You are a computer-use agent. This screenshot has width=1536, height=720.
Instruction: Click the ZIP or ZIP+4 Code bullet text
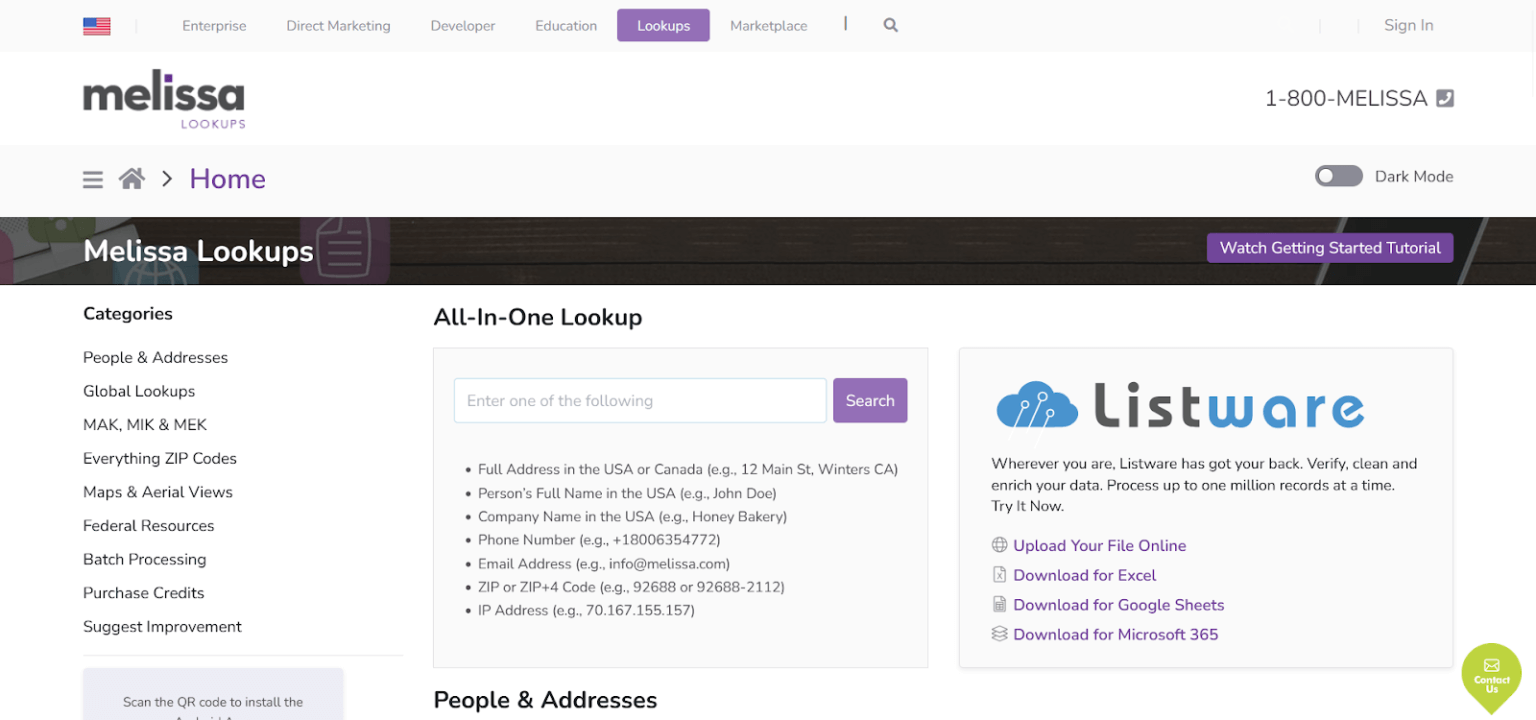[631, 587]
